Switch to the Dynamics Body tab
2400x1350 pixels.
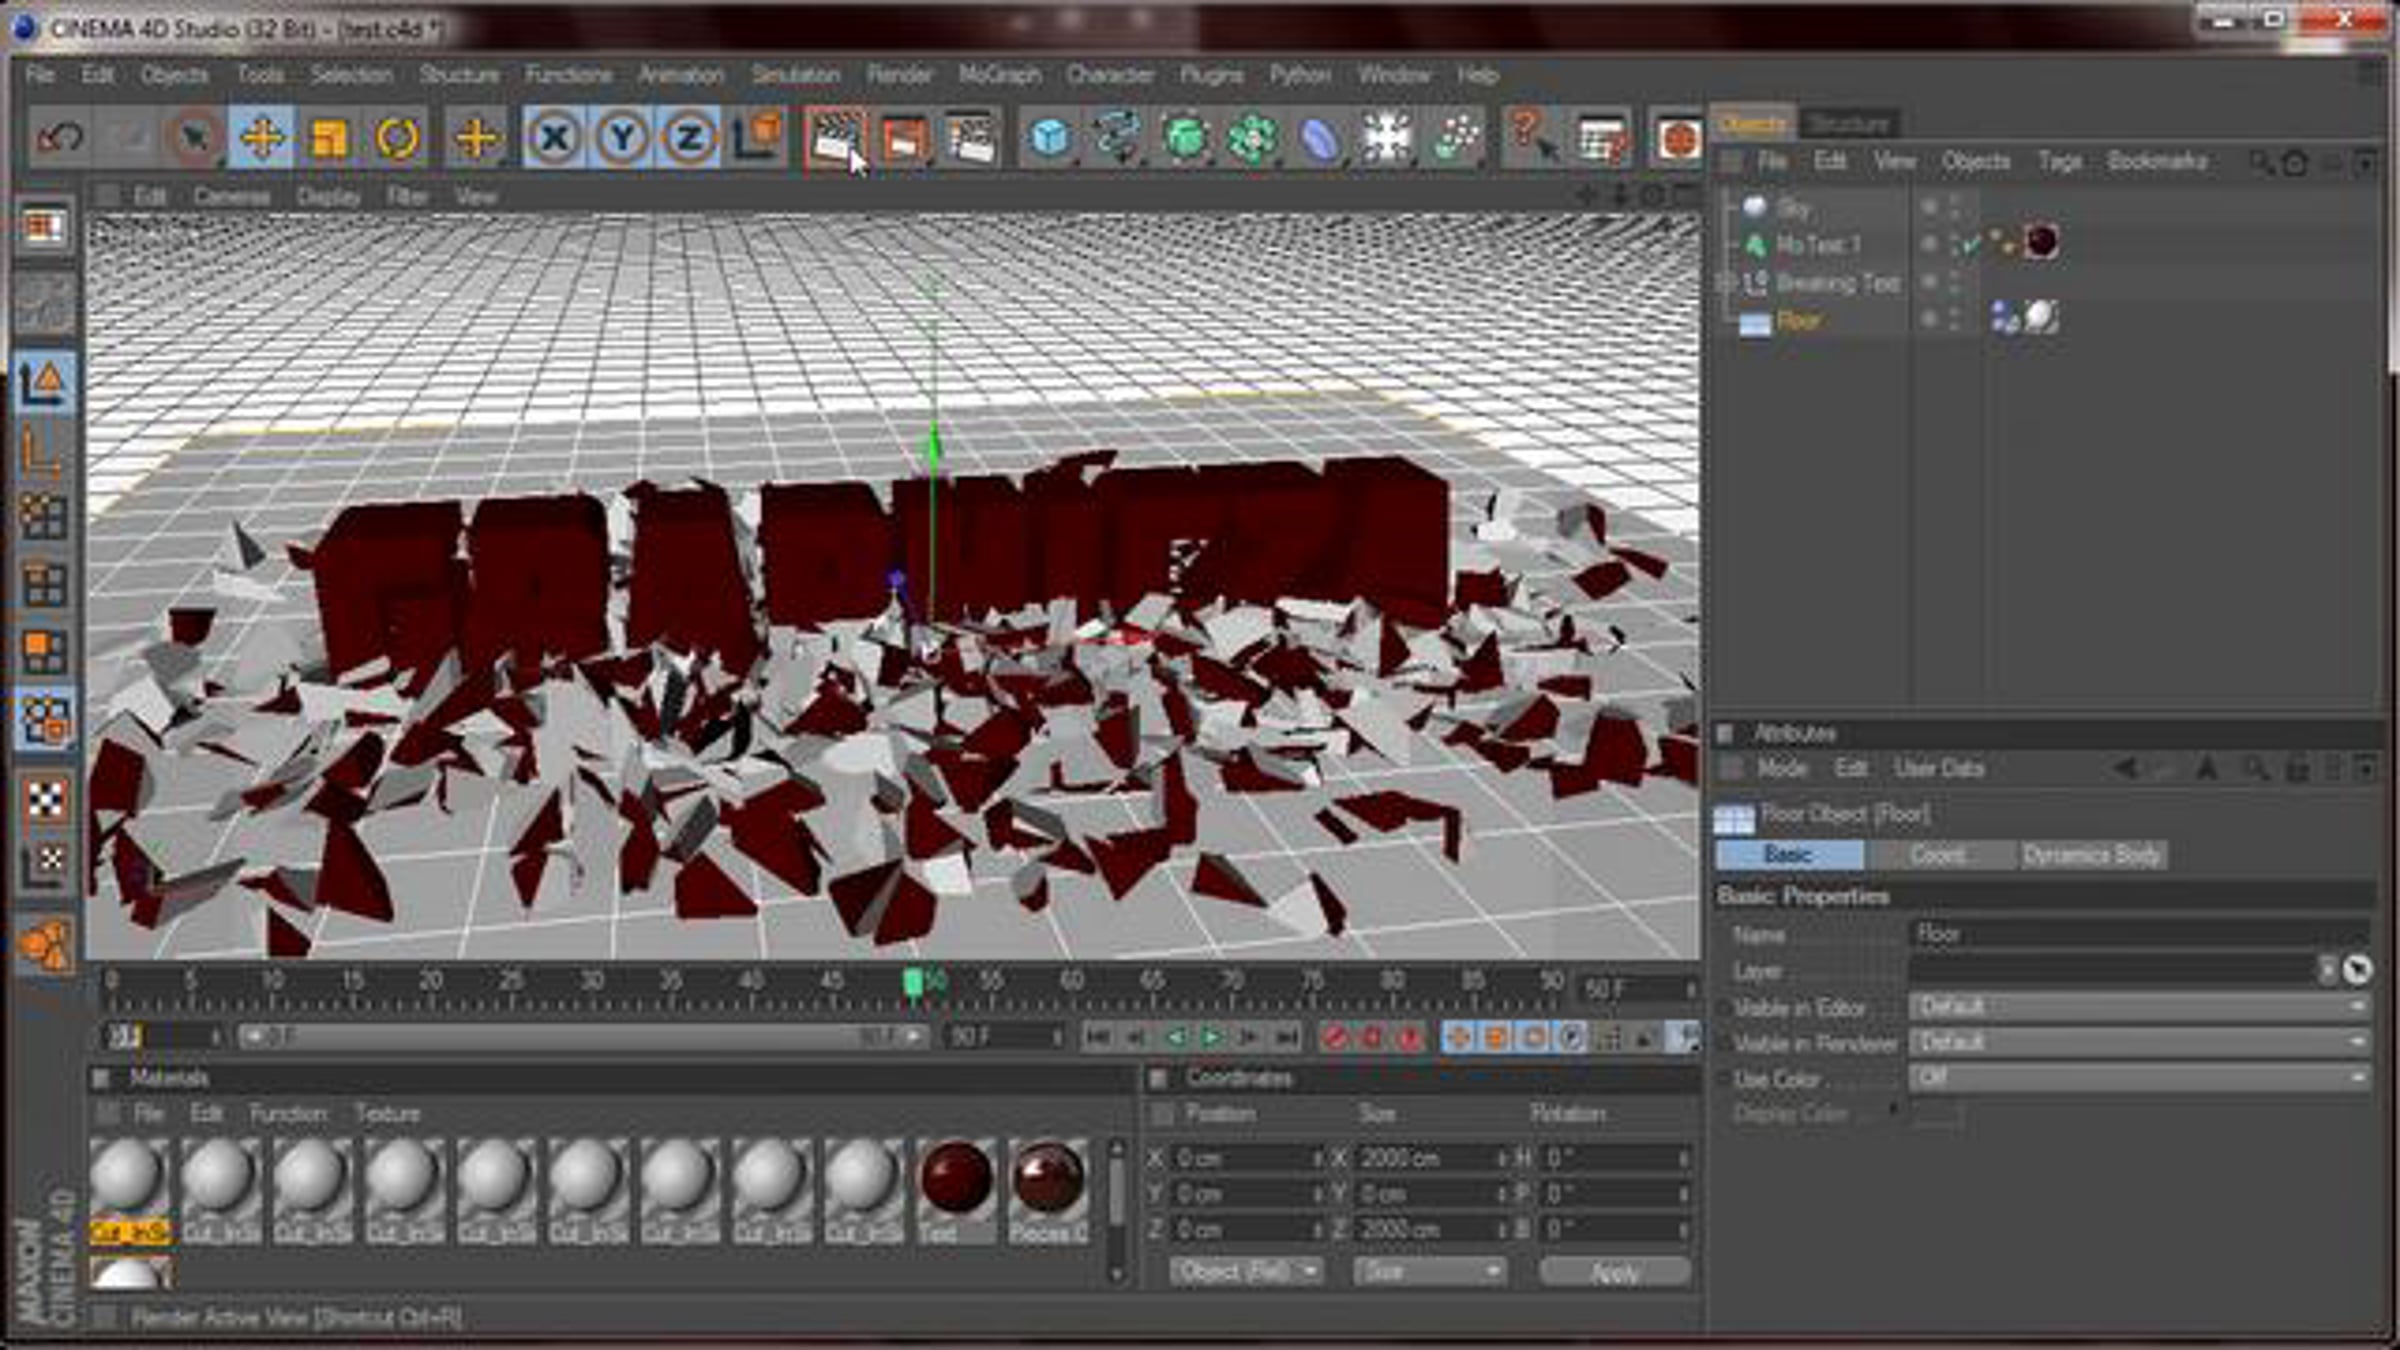pyautogui.click(x=2092, y=855)
